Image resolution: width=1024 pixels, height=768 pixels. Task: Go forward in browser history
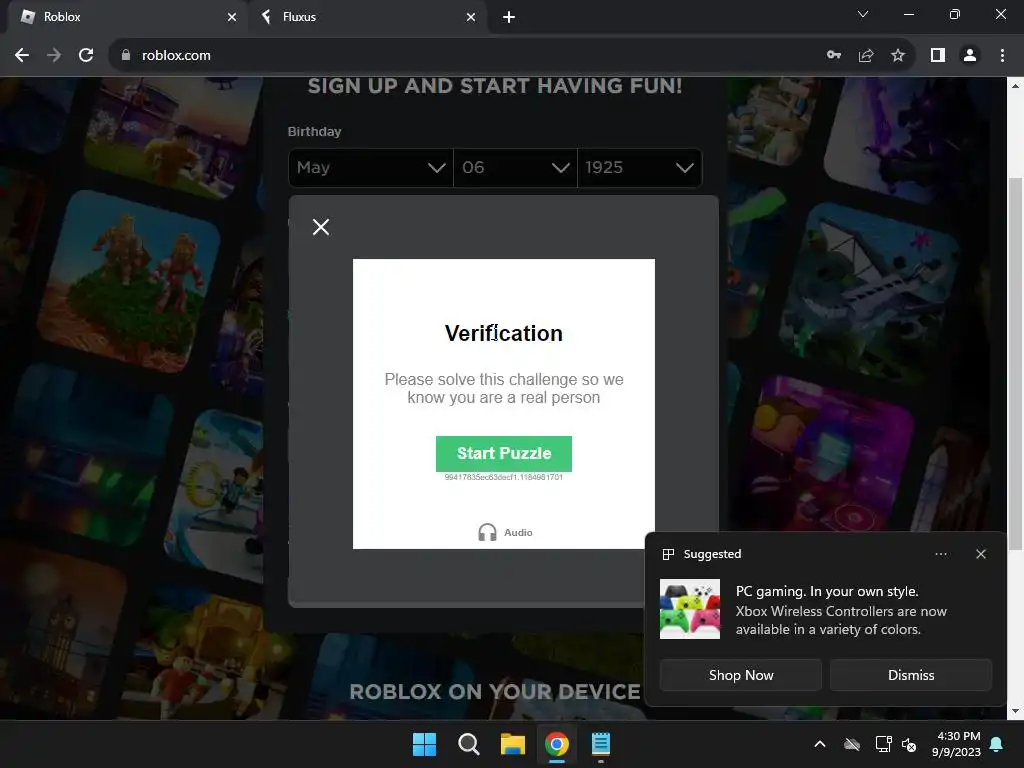click(x=54, y=56)
